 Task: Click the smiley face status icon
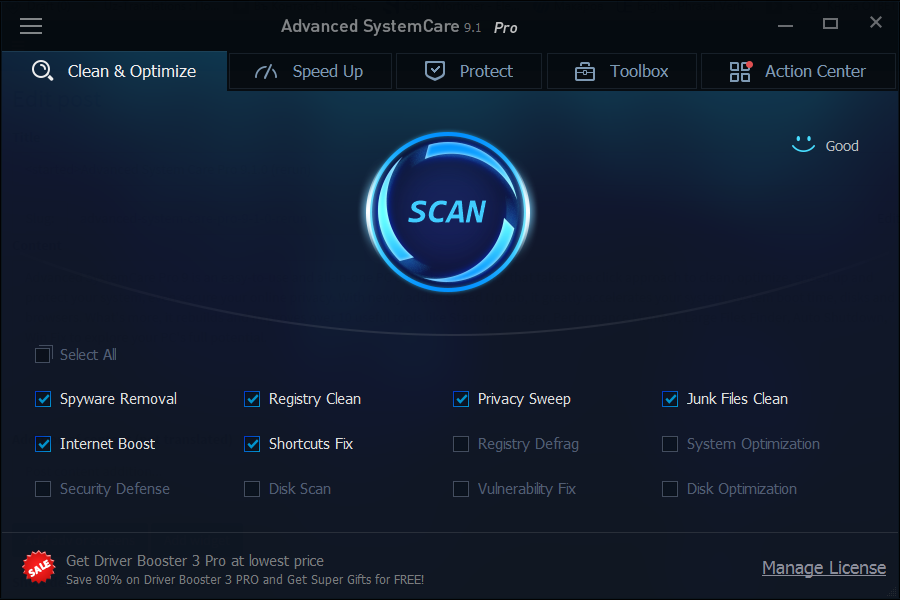(803, 145)
